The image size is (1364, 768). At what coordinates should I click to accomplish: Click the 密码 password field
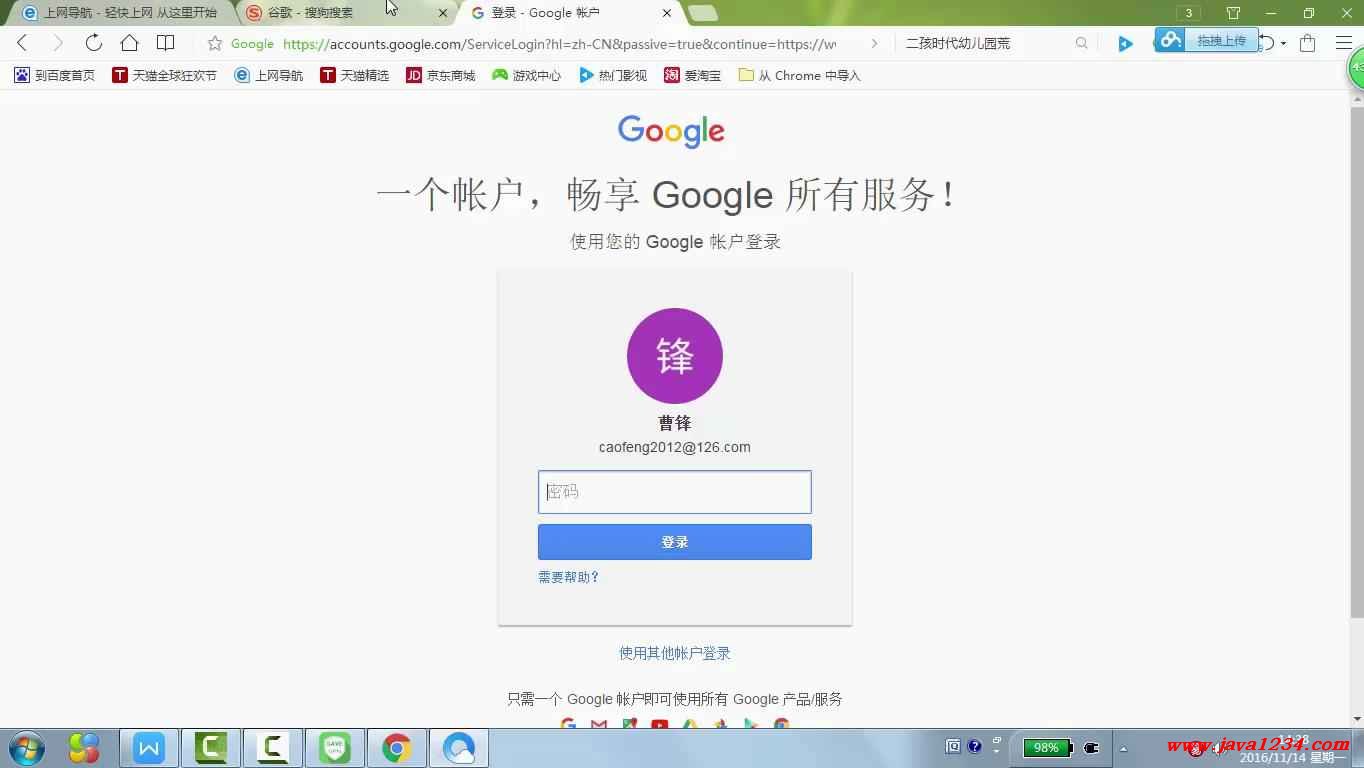click(675, 492)
